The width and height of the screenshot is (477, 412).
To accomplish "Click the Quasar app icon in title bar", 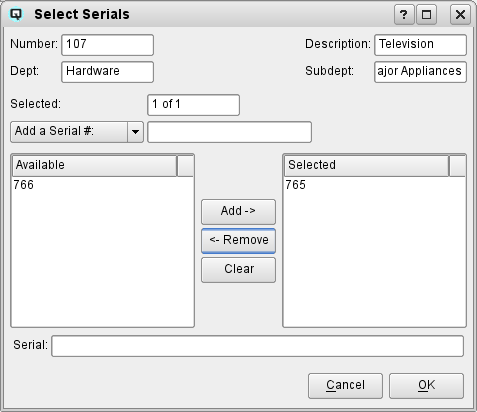I will point(16,14).
